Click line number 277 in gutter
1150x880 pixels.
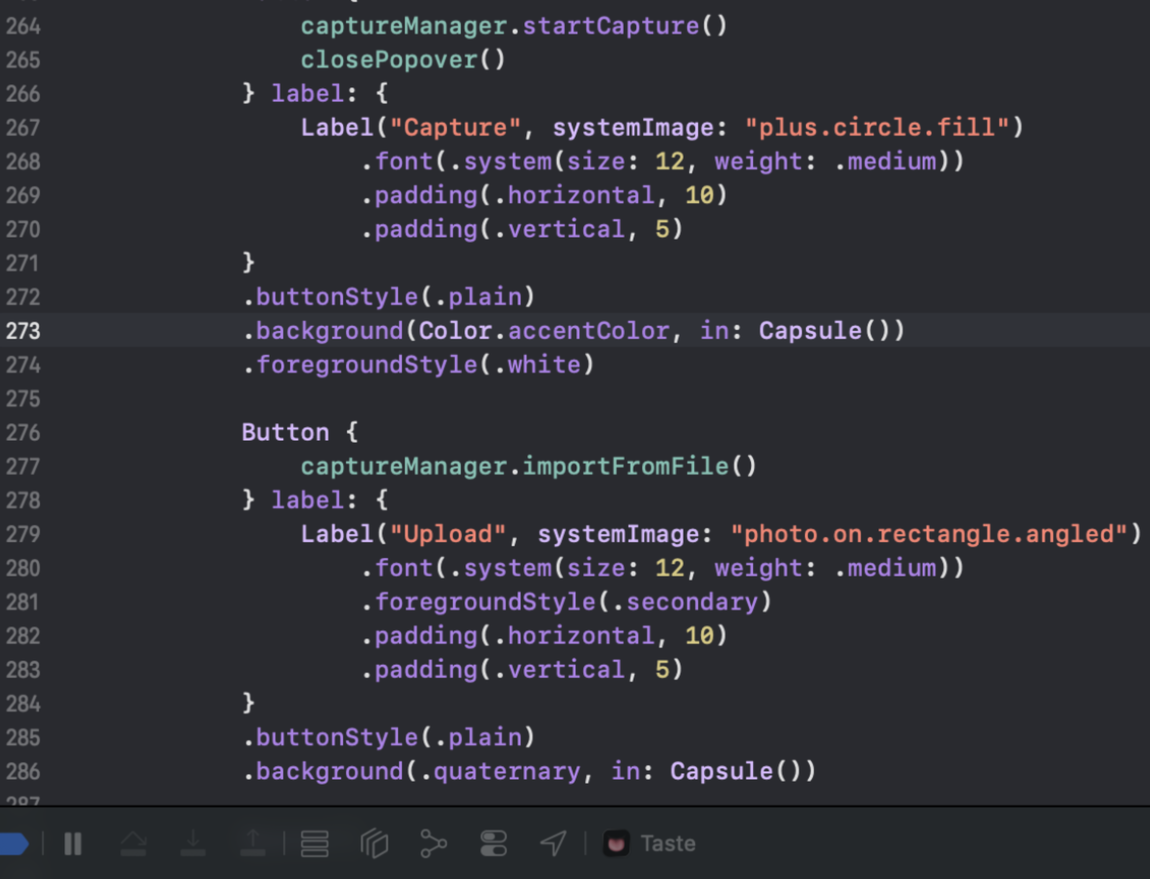click(23, 467)
